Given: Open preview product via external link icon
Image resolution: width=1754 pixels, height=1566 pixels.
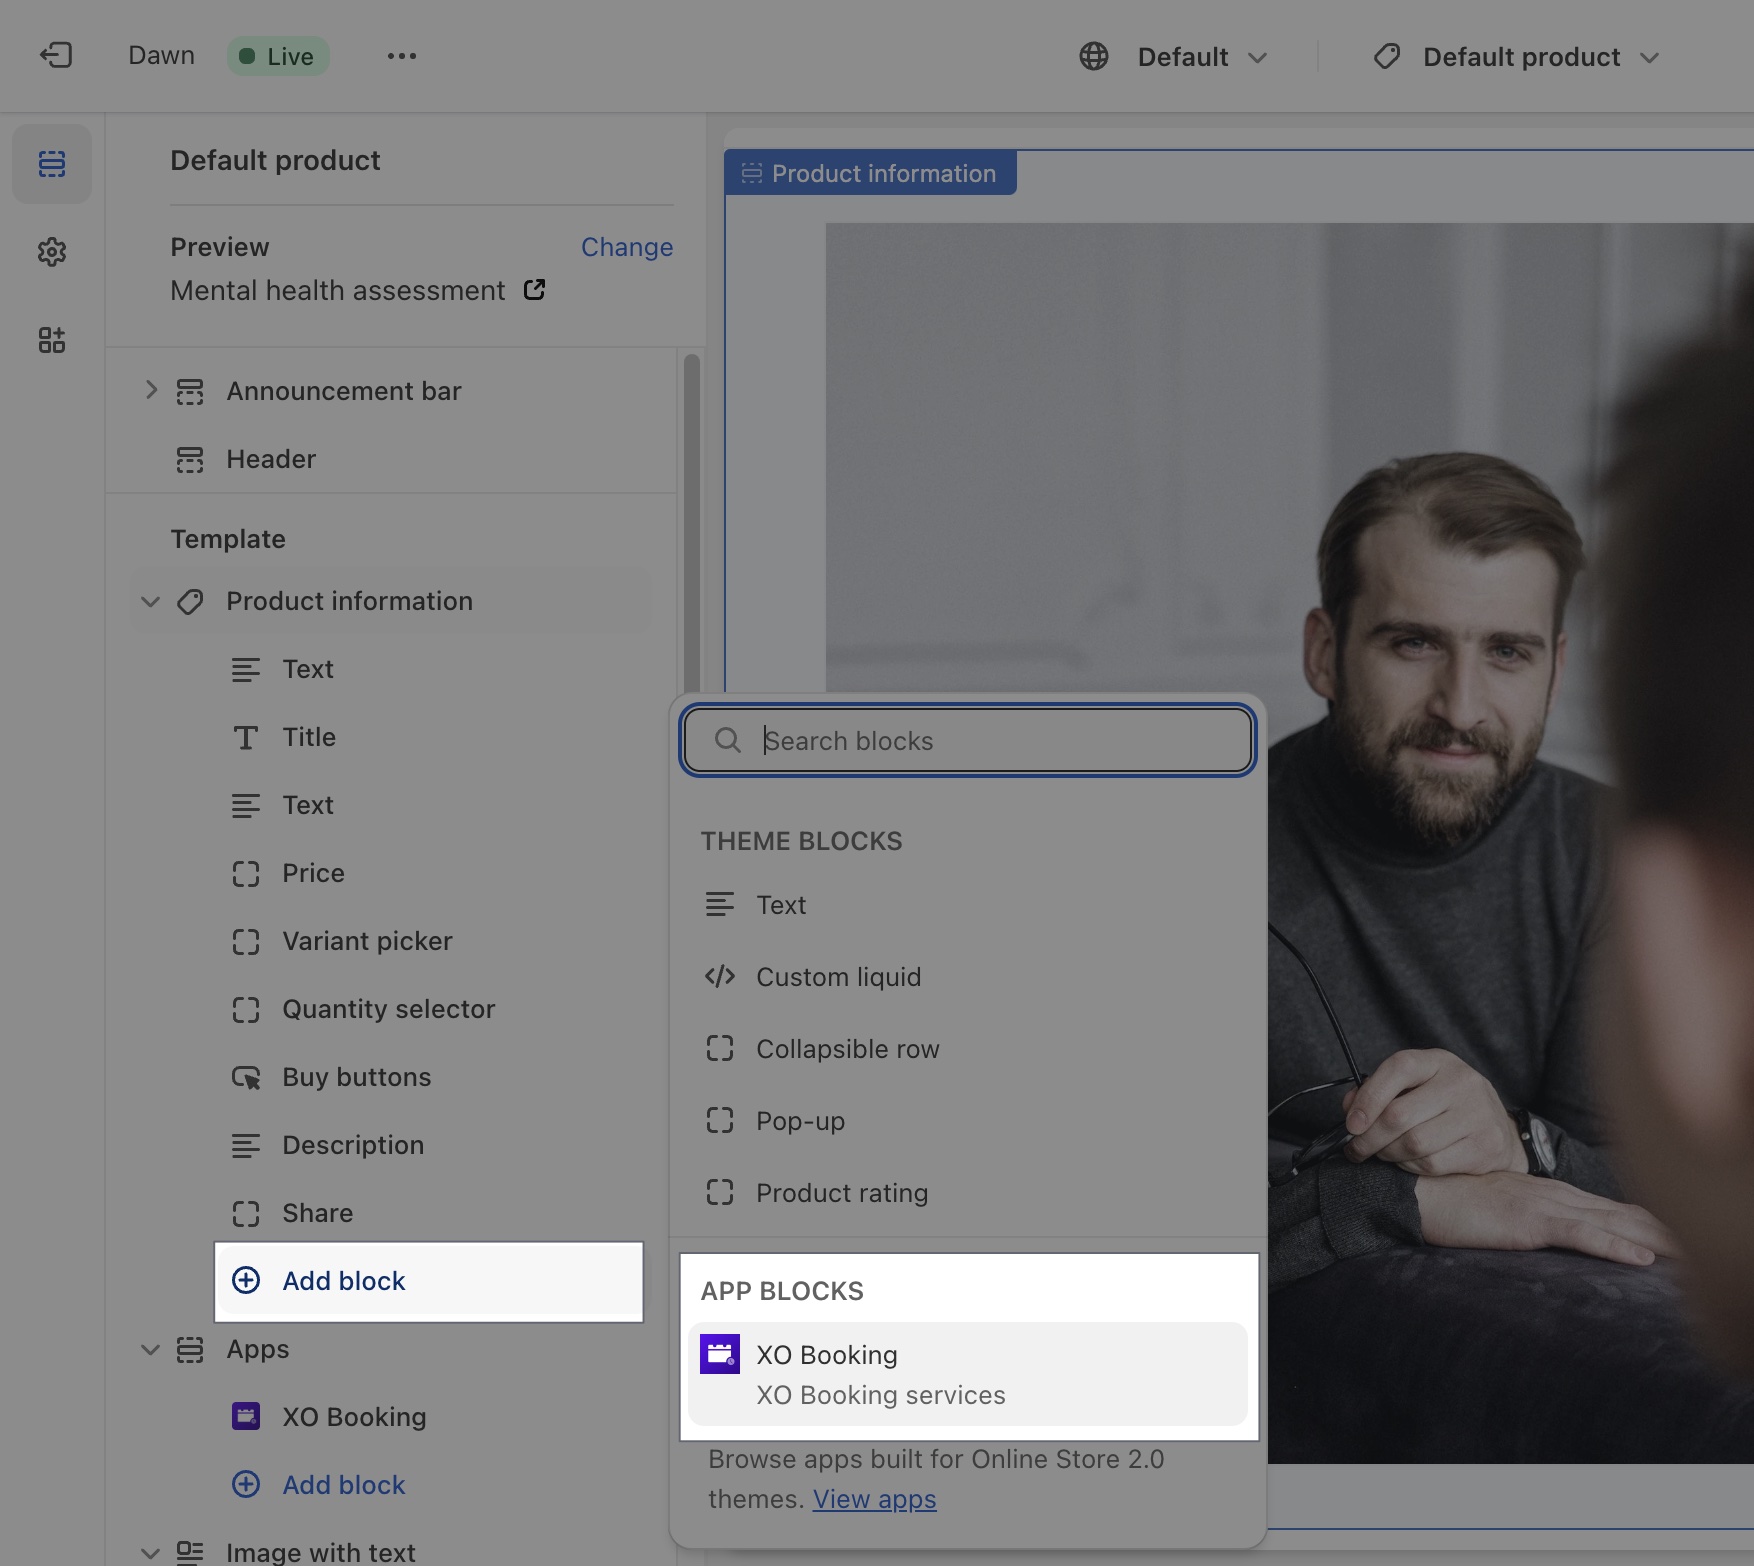Looking at the screenshot, I should click(535, 290).
